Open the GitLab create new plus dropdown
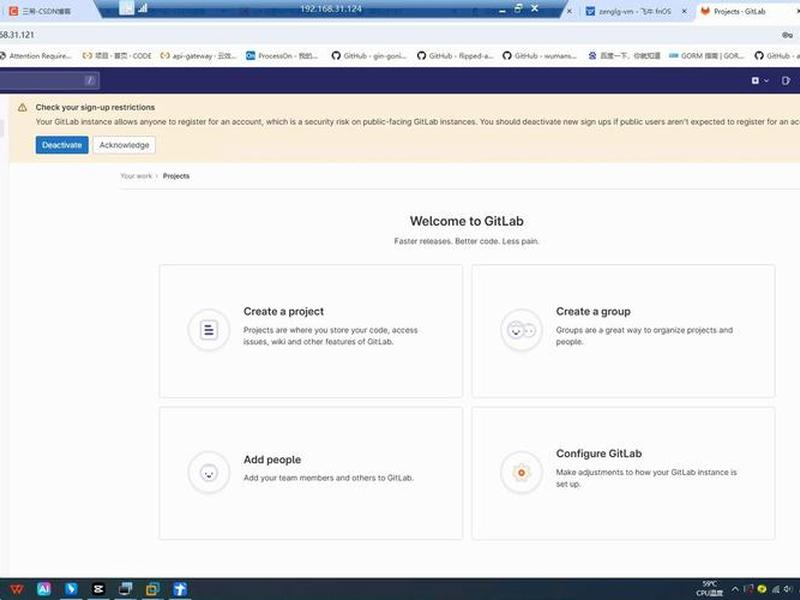The width and height of the screenshot is (800, 600). tap(760, 81)
